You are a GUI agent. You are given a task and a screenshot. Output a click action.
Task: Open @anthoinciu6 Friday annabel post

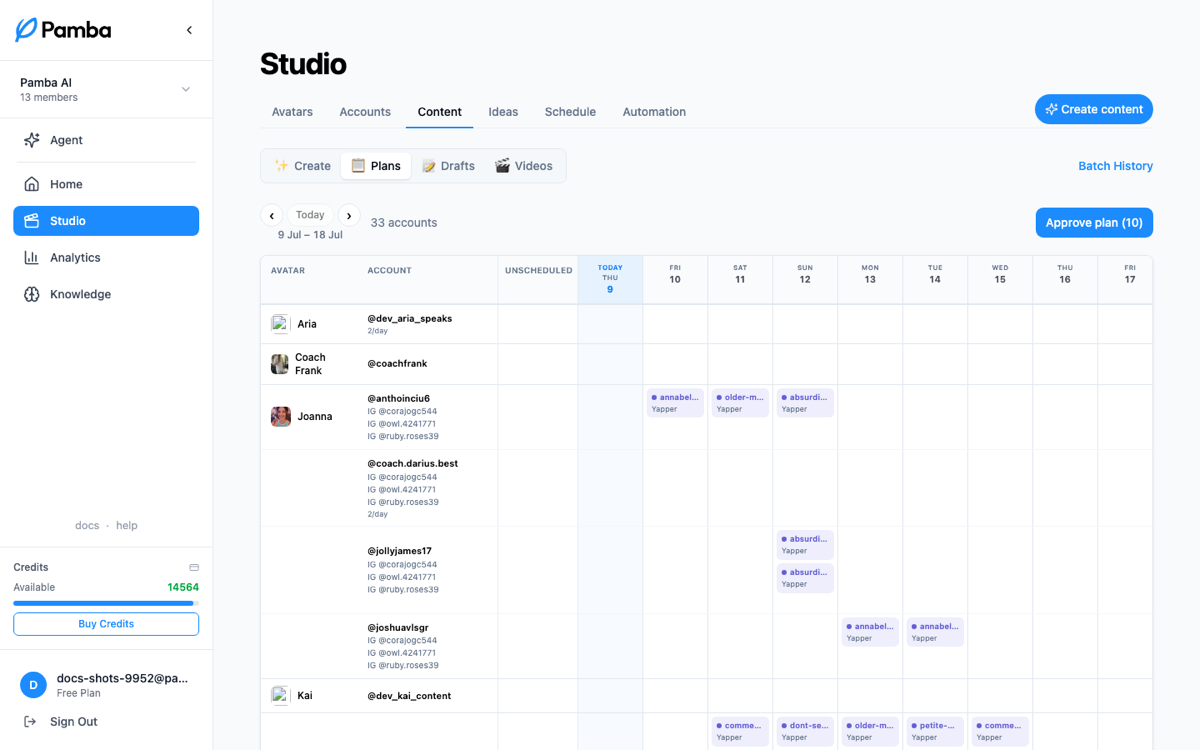coord(675,403)
